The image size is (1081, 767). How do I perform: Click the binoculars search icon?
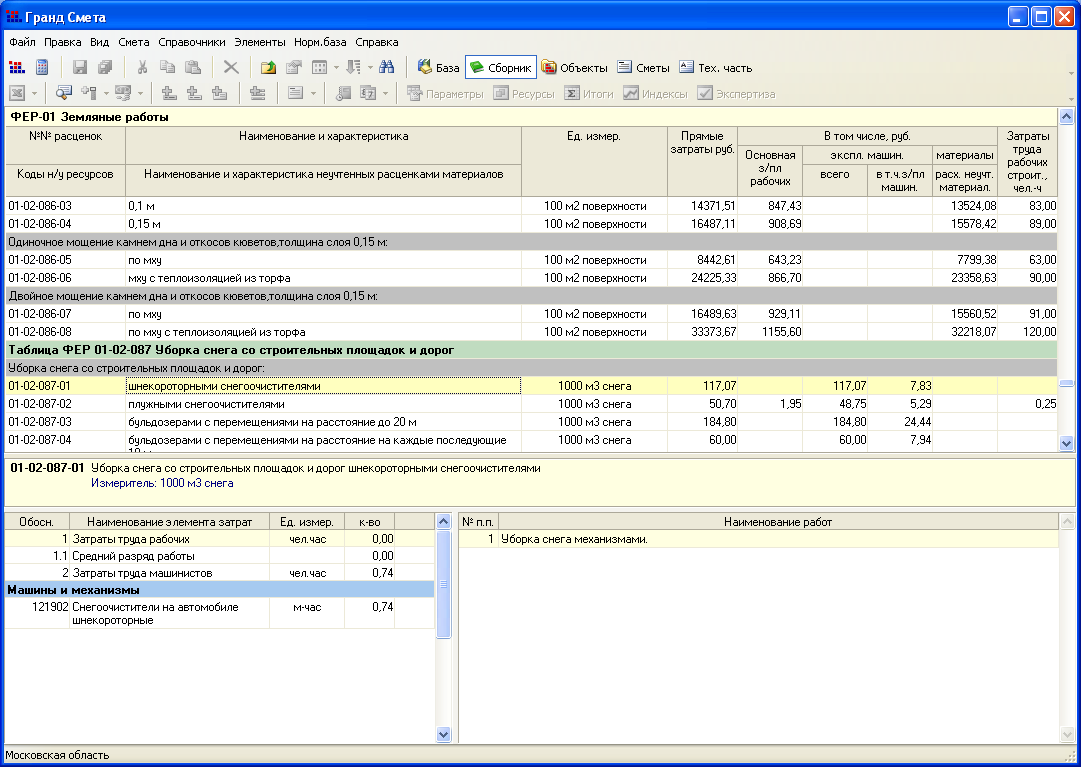click(x=386, y=68)
